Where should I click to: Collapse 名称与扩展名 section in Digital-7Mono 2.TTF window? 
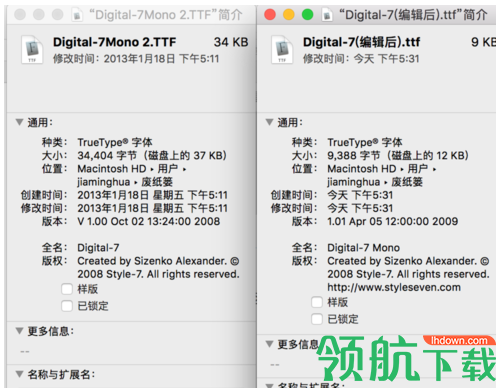(20, 374)
